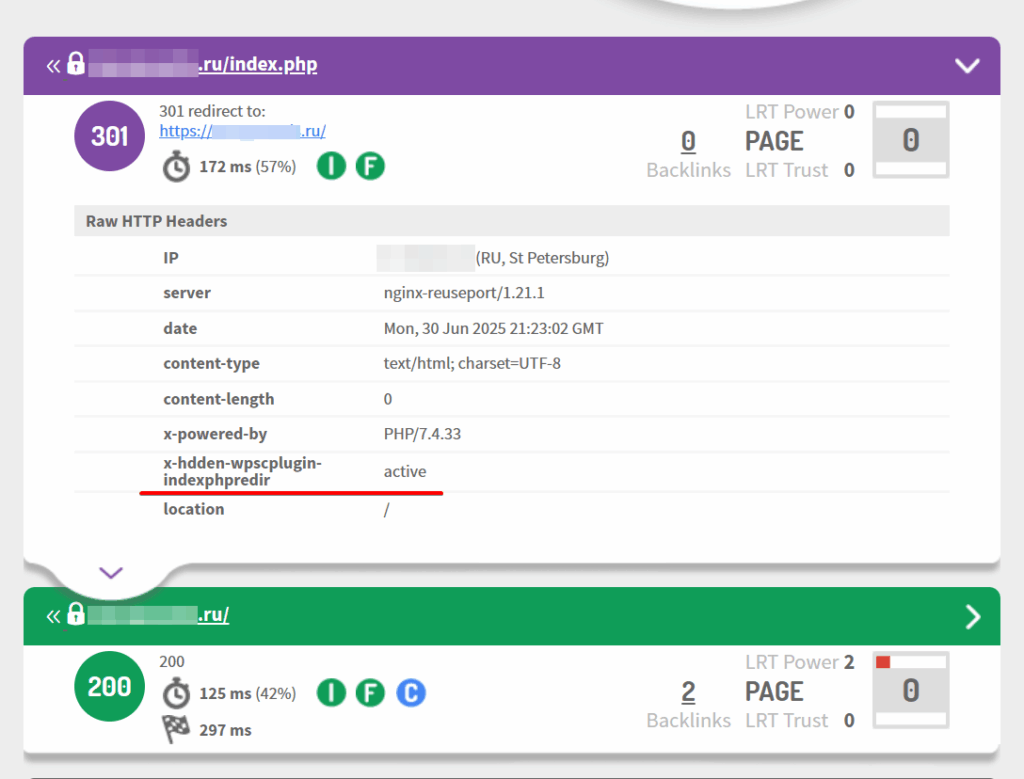This screenshot has height=779, width=1024.
Task: Click the green I icon beside 172 ms
Action: pyautogui.click(x=331, y=166)
